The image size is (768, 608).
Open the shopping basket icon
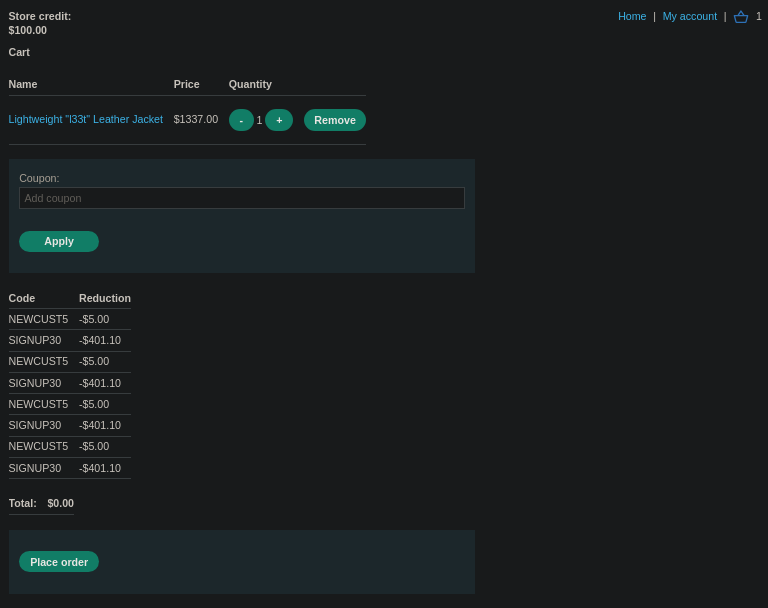(741, 17)
